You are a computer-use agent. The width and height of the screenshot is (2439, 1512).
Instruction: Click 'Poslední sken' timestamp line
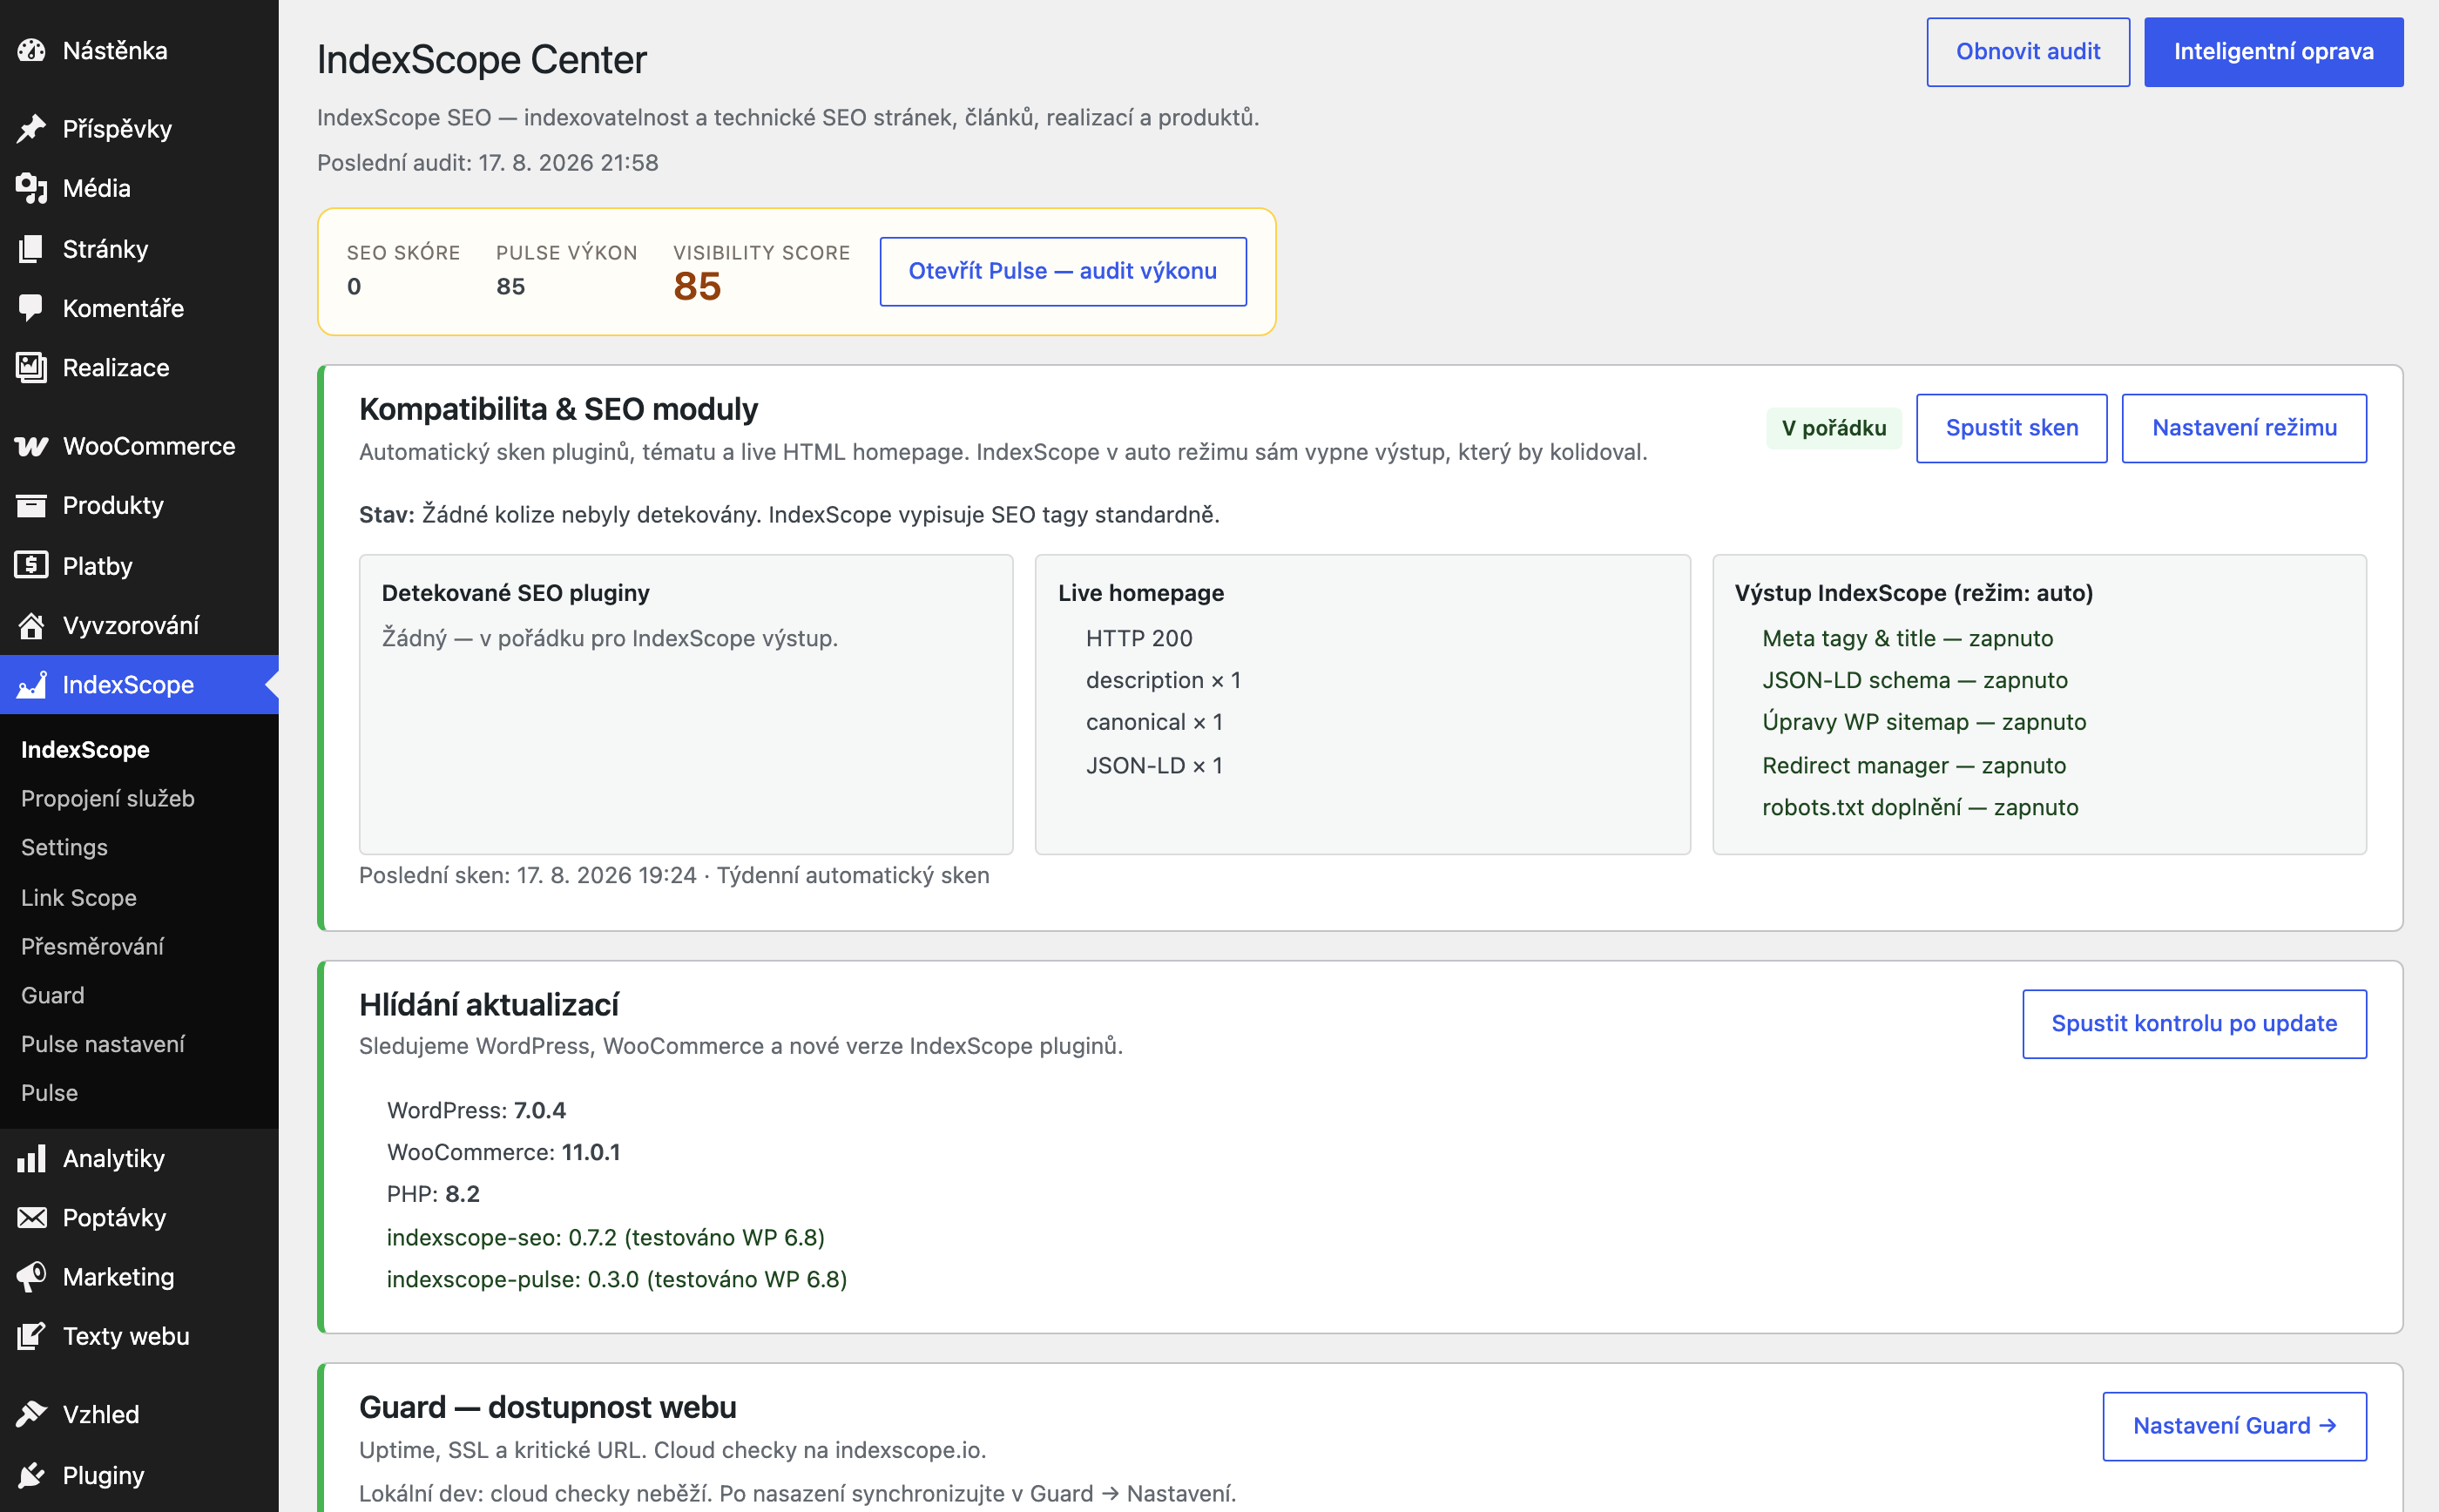click(x=673, y=875)
